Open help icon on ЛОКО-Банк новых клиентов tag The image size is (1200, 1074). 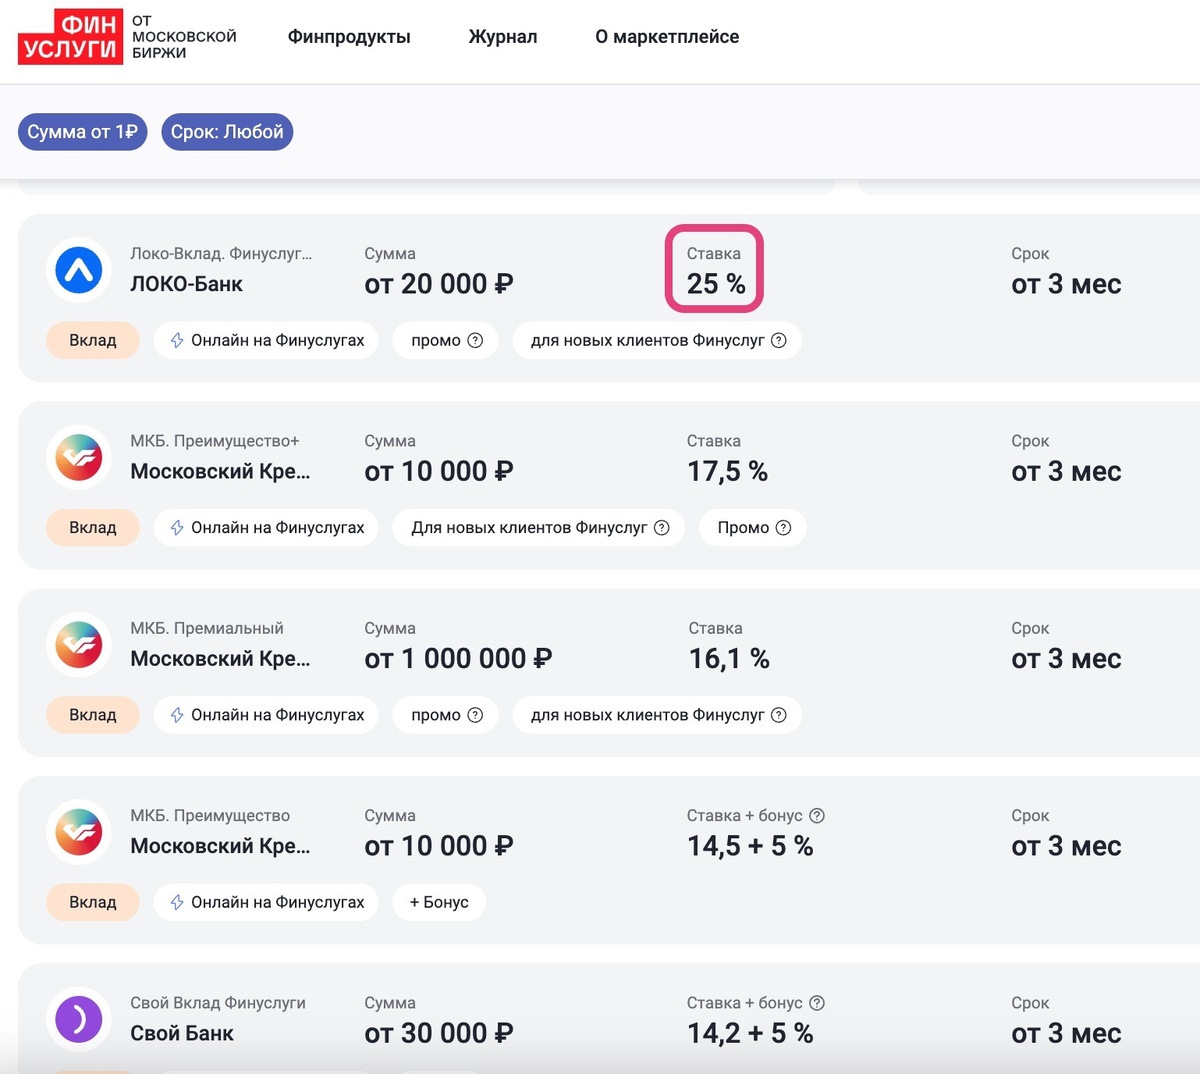779,340
